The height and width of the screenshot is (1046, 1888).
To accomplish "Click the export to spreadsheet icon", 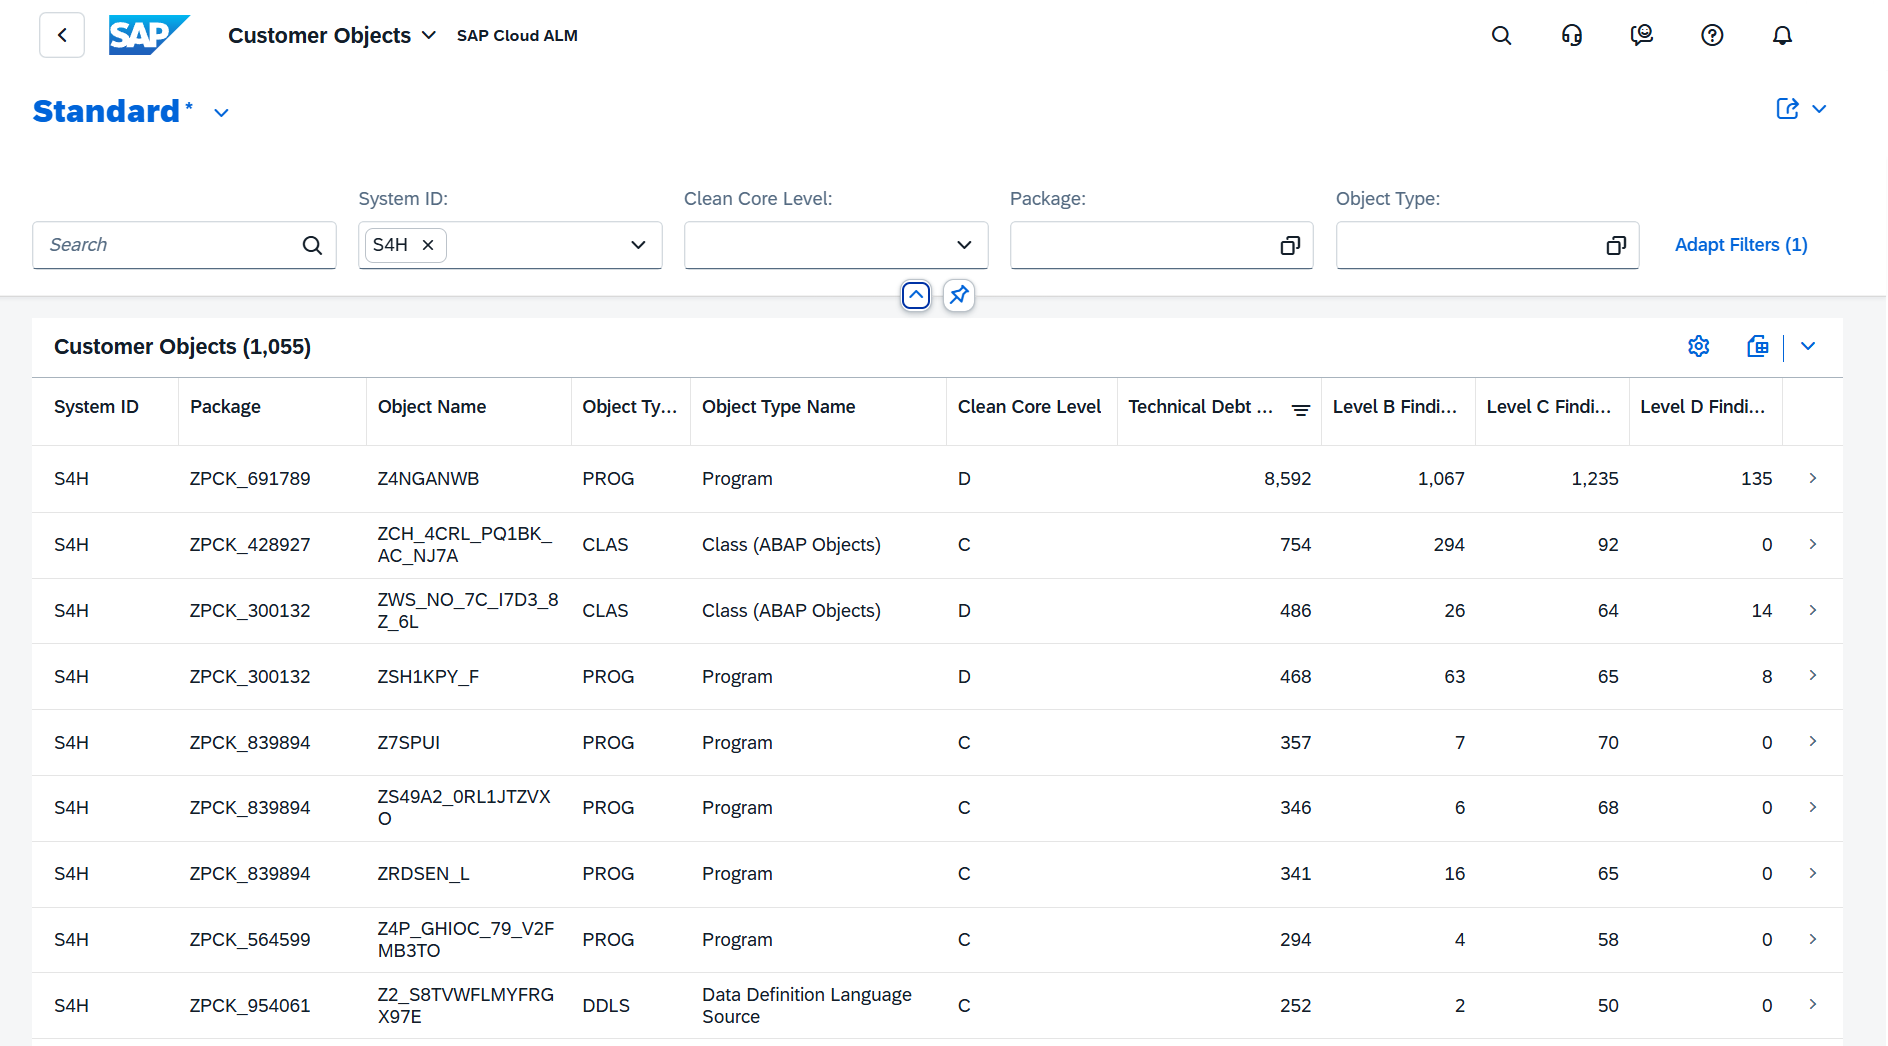I will (x=1757, y=346).
